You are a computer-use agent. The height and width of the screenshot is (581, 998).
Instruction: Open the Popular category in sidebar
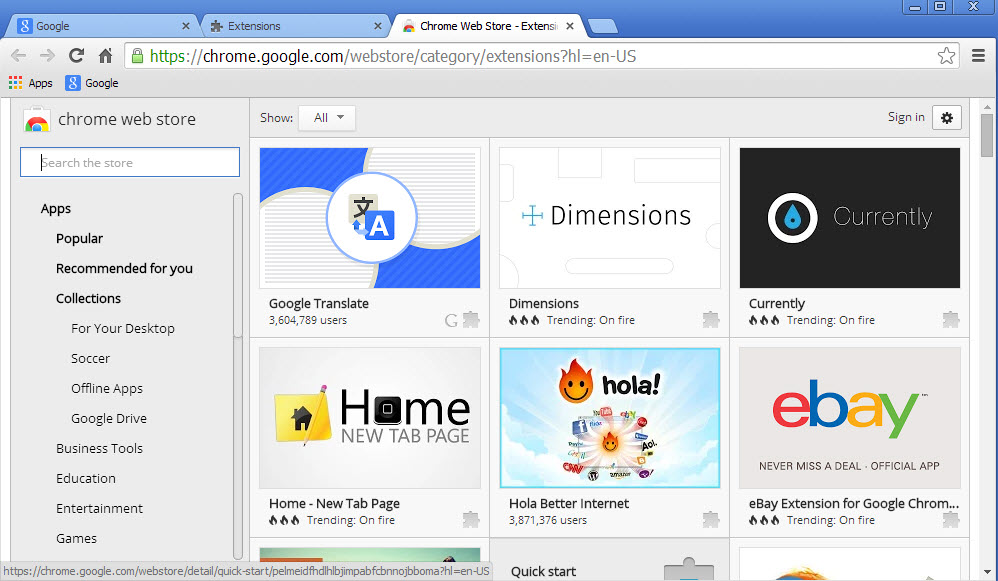80,239
